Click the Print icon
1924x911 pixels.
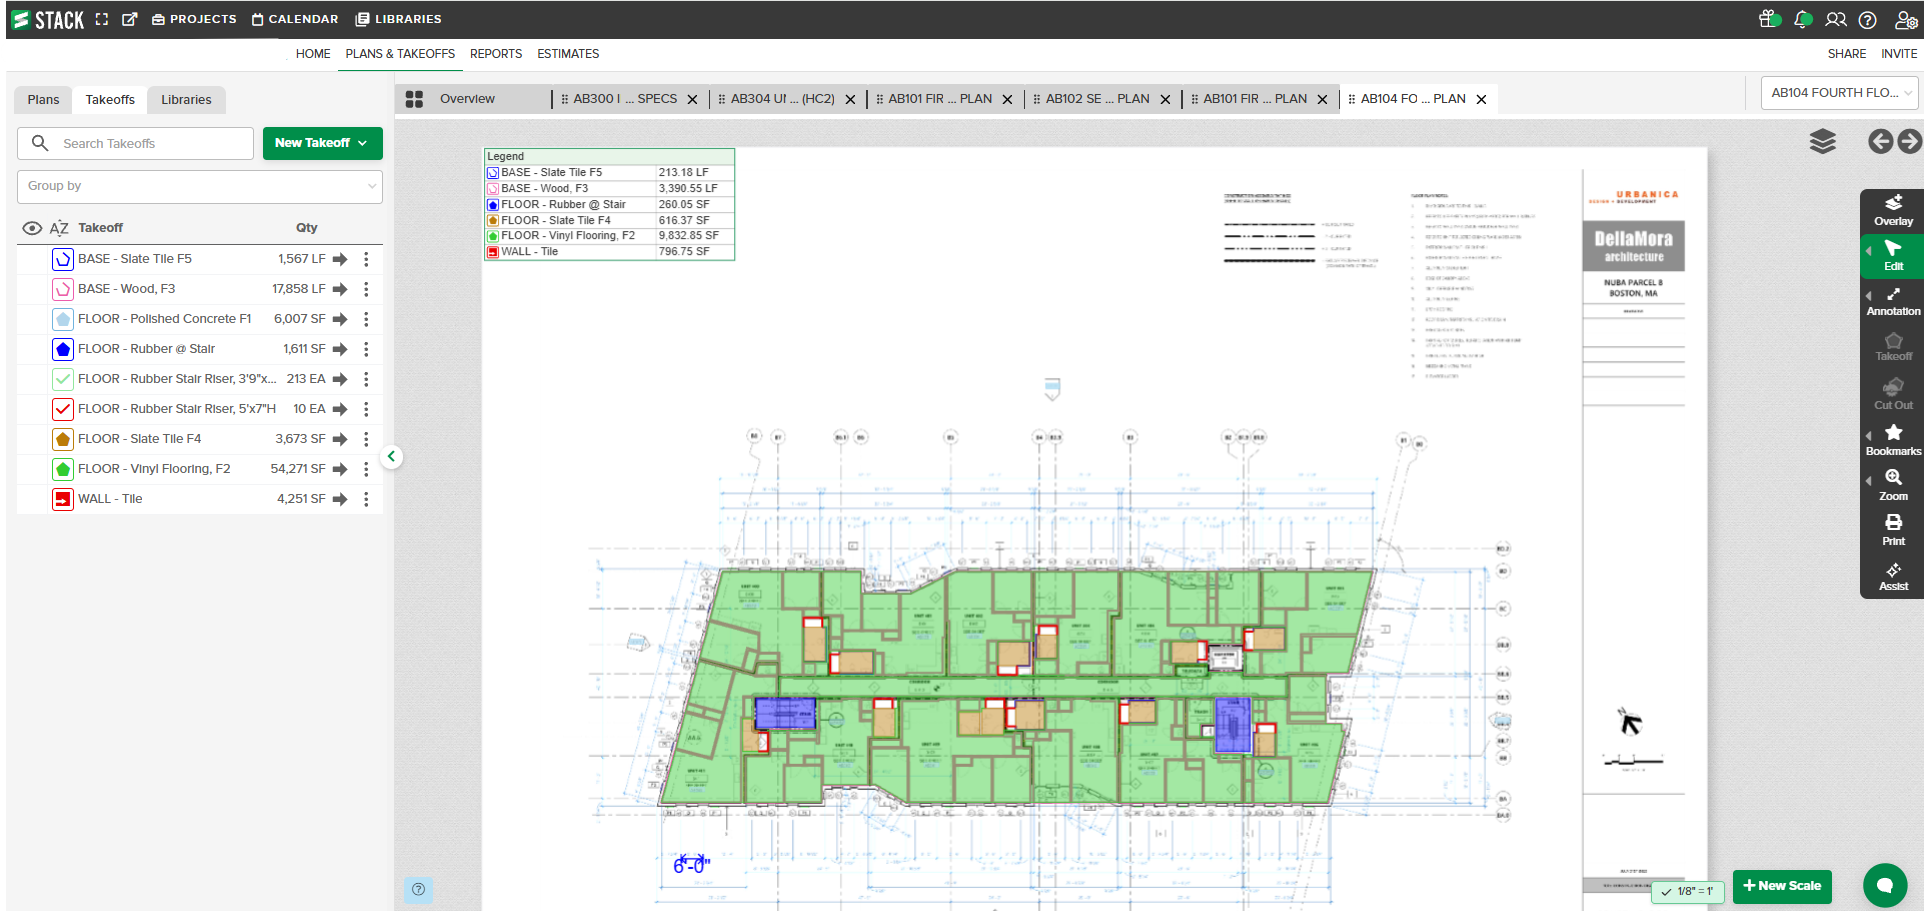(1893, 529)
